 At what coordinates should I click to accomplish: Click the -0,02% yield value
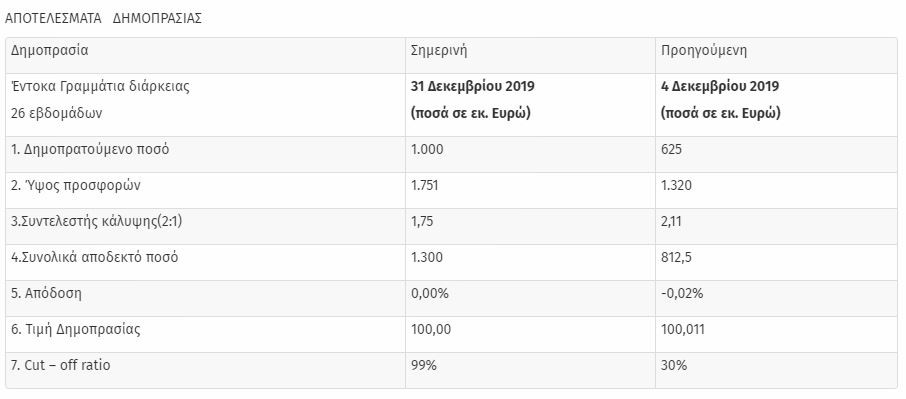tap(682, 293)
